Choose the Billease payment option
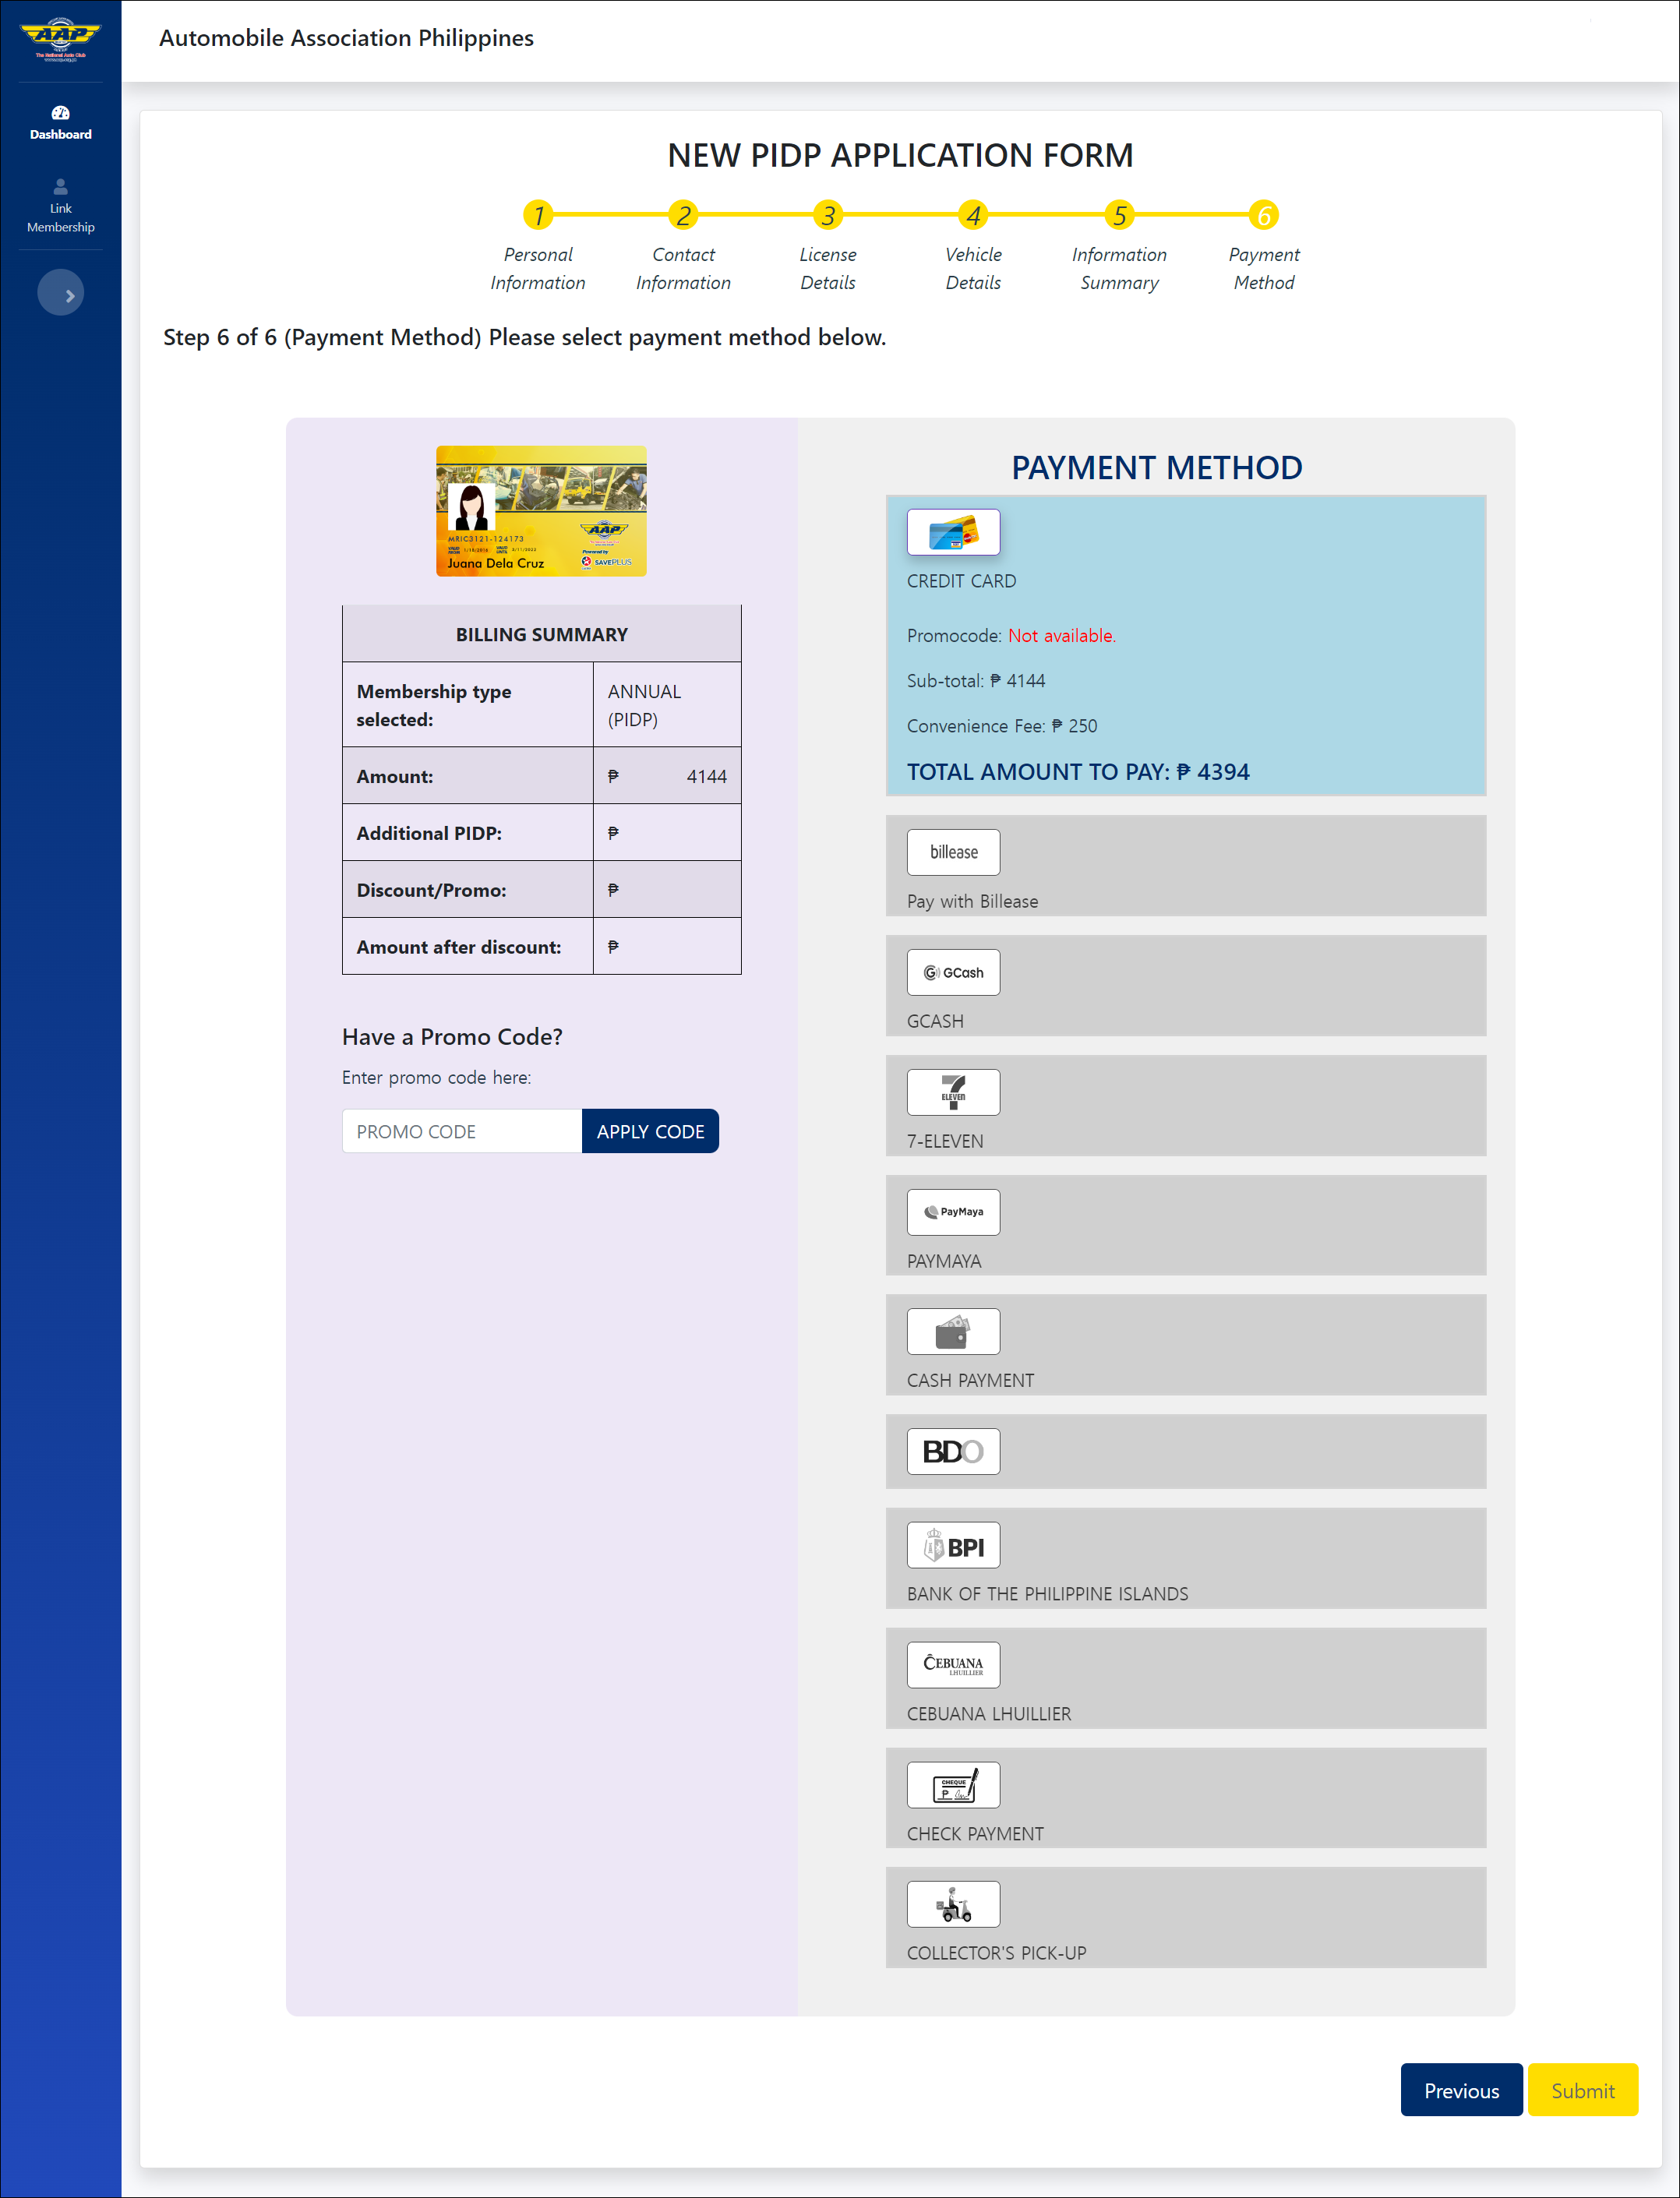The width and height of the screenshot is (1680, 2198). click(x=952, y=852)
